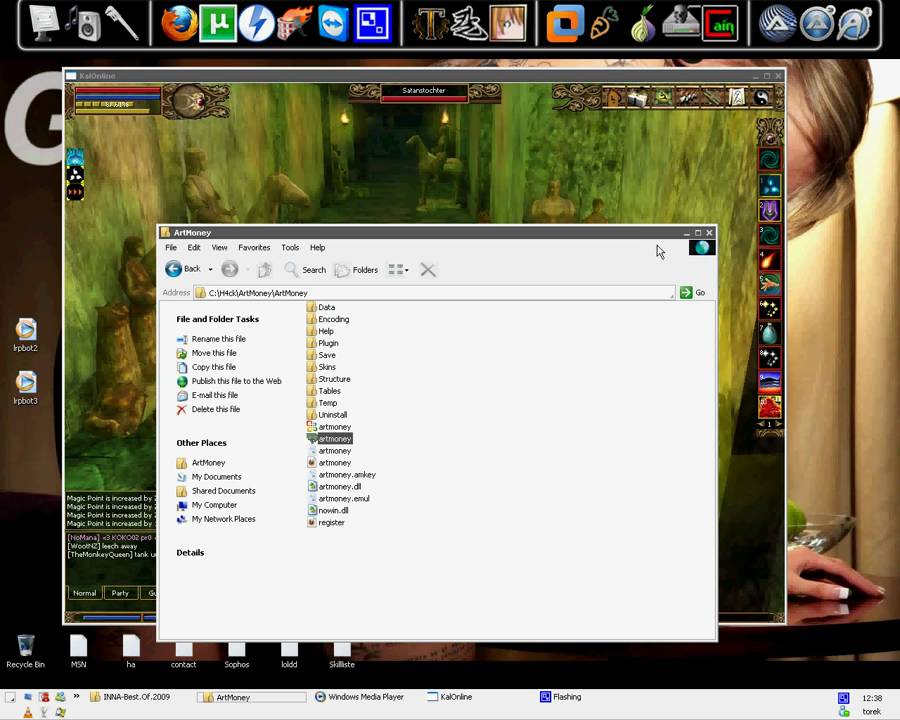Use the potion bottle in slot 7
The height and width of the screenshot is (720, 900).
point(770,333)
